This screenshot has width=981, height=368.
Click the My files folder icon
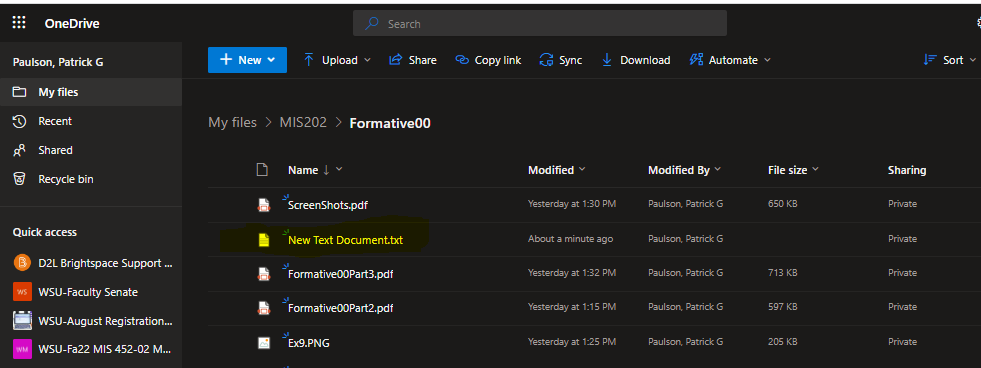(19, 92)
